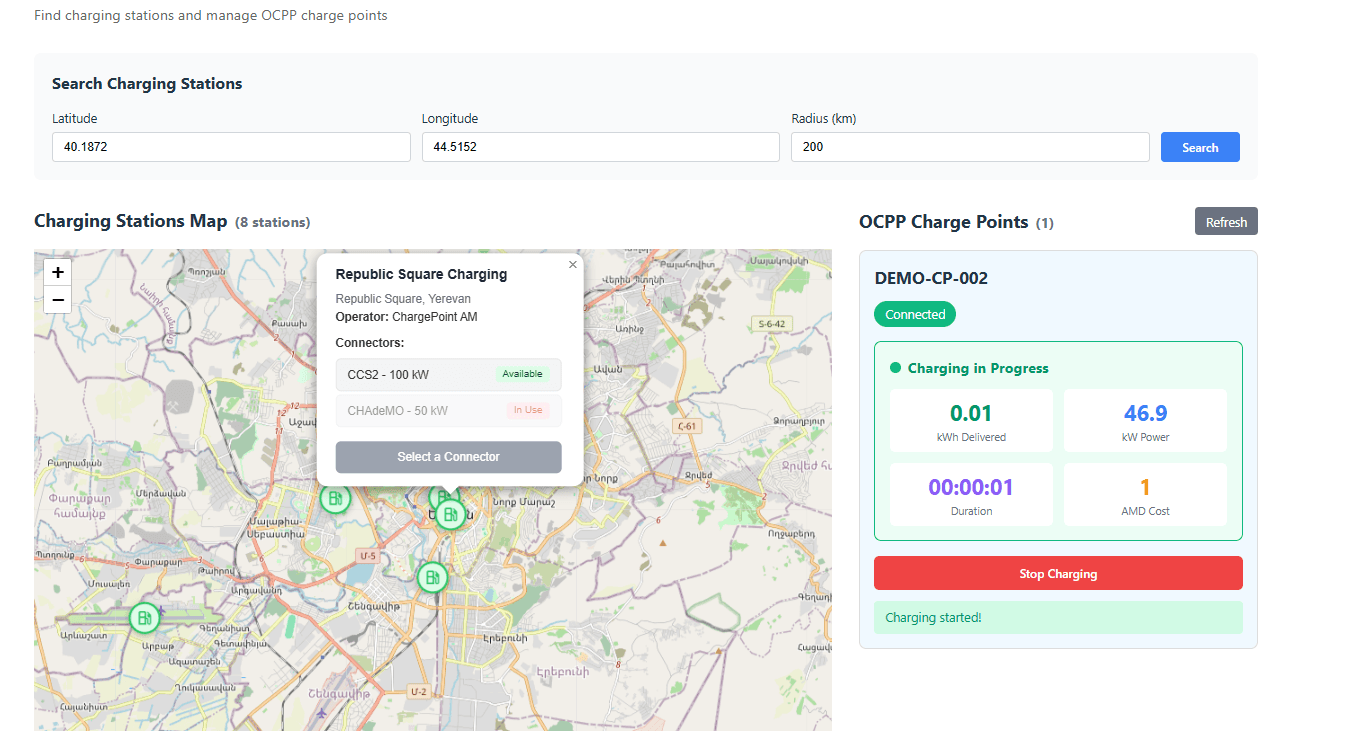Click the "(8 stations)" count label
Image resolution: width=1362 pixels, height=731 pixels.
(273, 222)
